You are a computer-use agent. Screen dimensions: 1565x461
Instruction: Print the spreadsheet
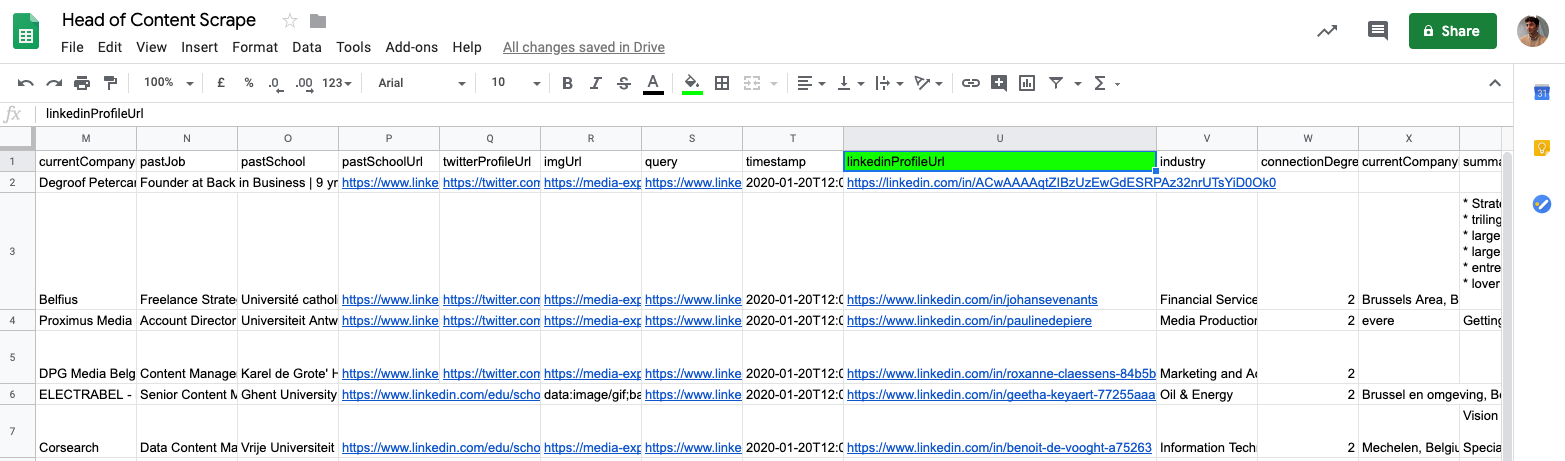click(x=82, y=83)
